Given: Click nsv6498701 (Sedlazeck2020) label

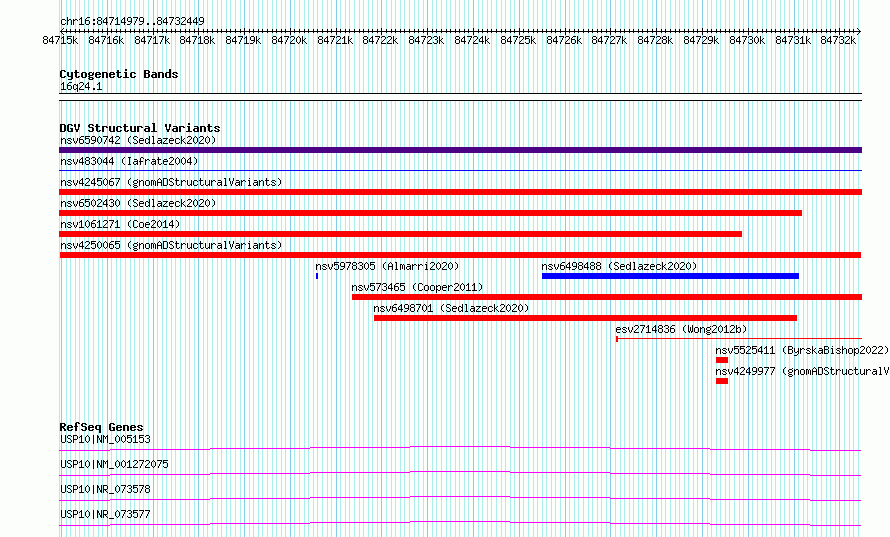Looking at the screenshot, I should (451, 308).
